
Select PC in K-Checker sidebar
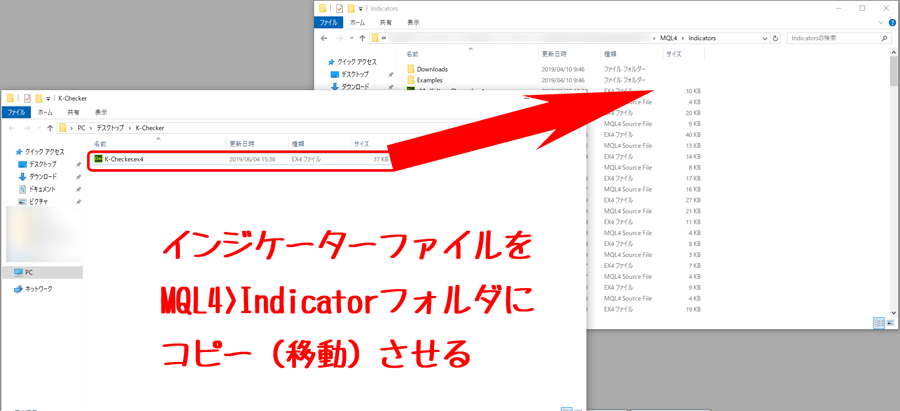(x=41, y=272)
